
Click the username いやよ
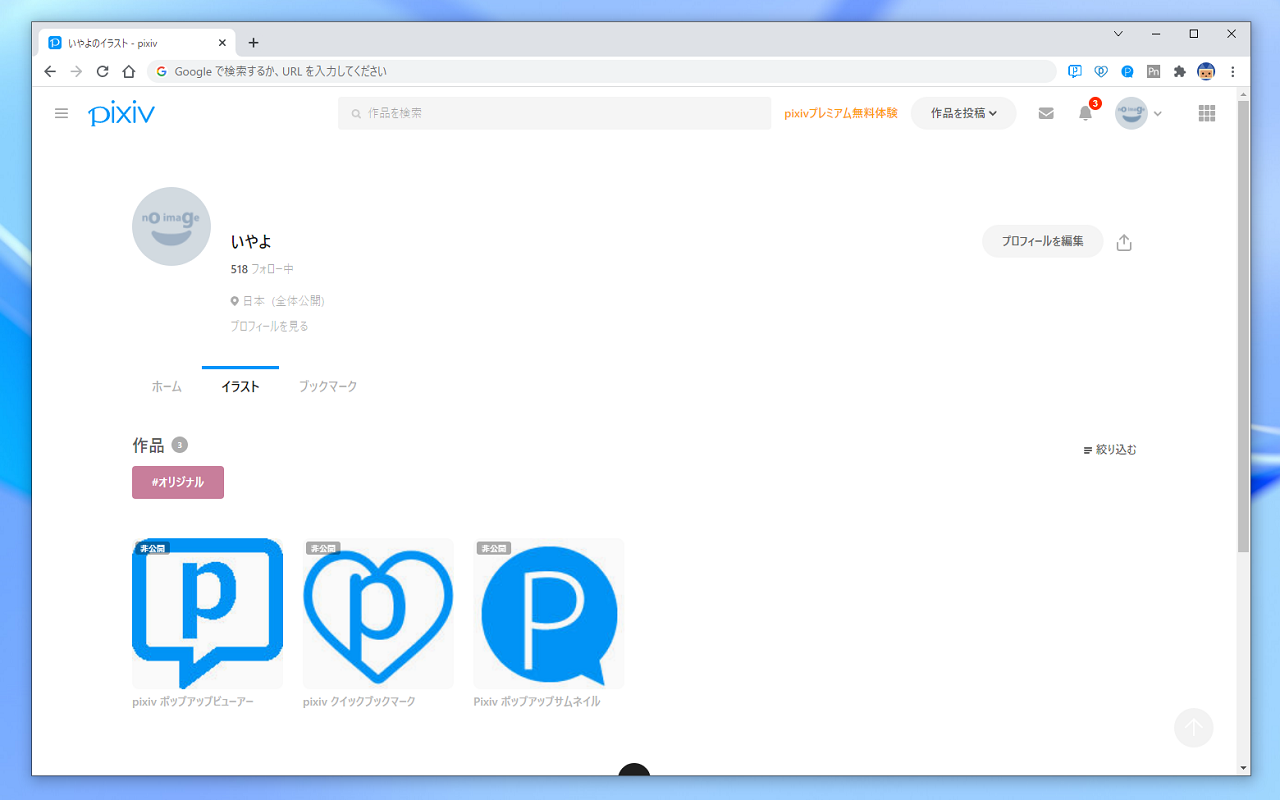point(251,242)
